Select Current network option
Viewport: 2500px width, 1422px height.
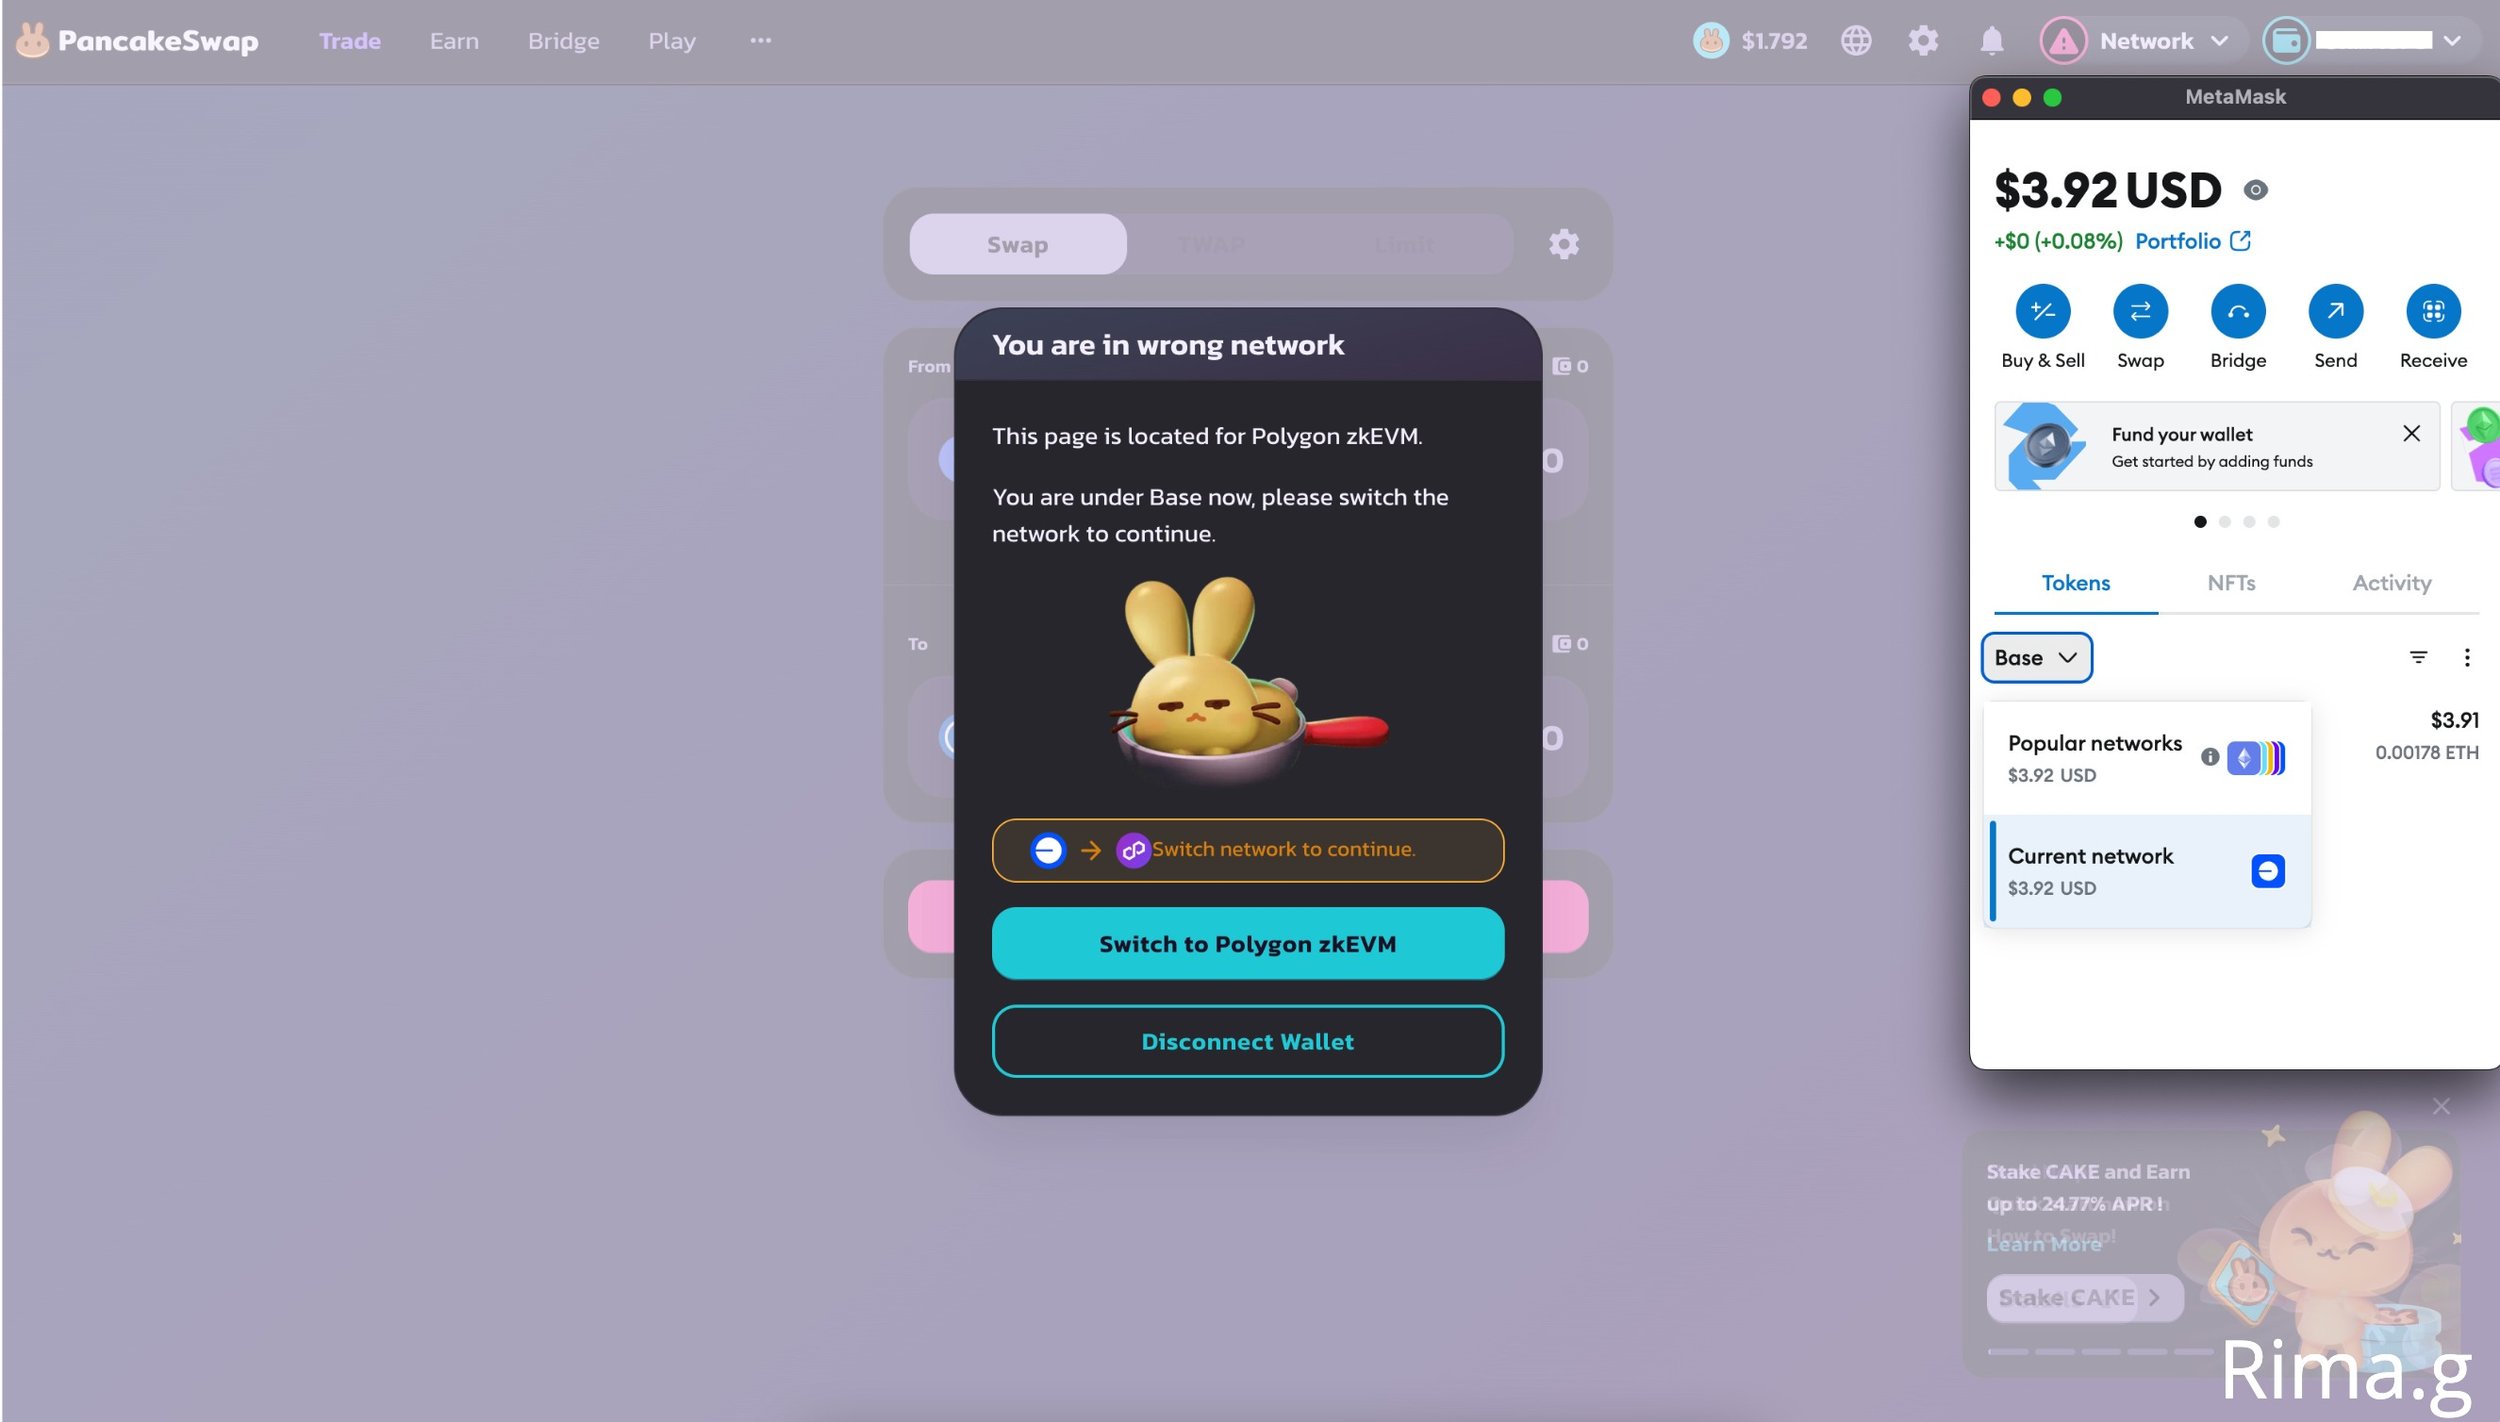2146,871
